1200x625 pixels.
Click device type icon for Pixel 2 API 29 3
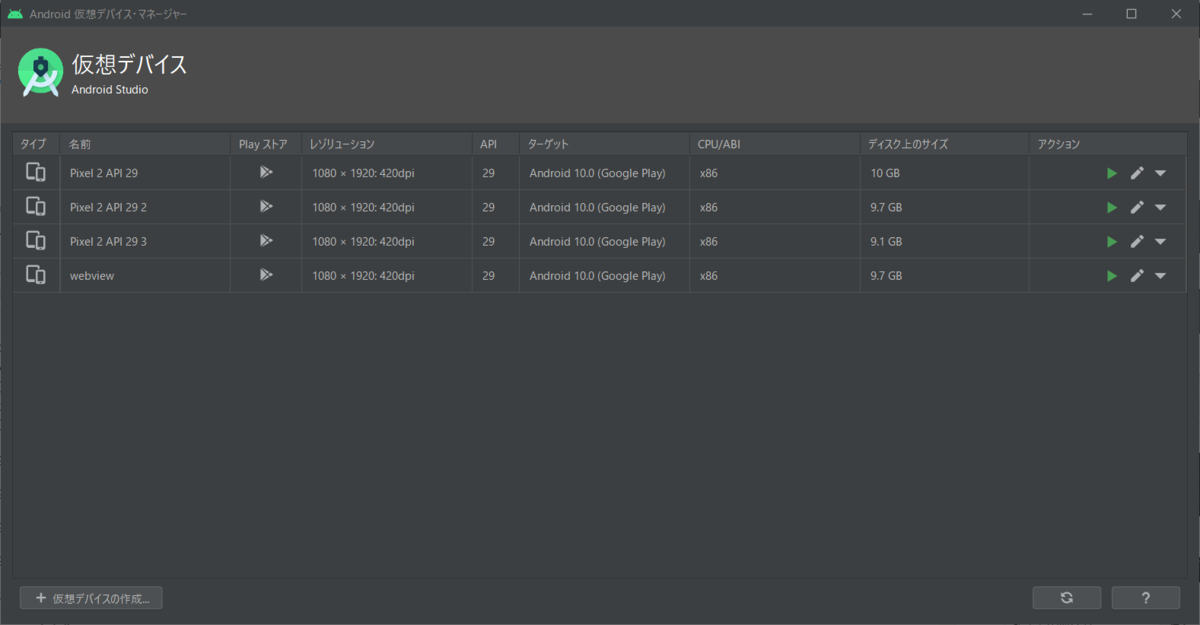click(x=36, y=240)
